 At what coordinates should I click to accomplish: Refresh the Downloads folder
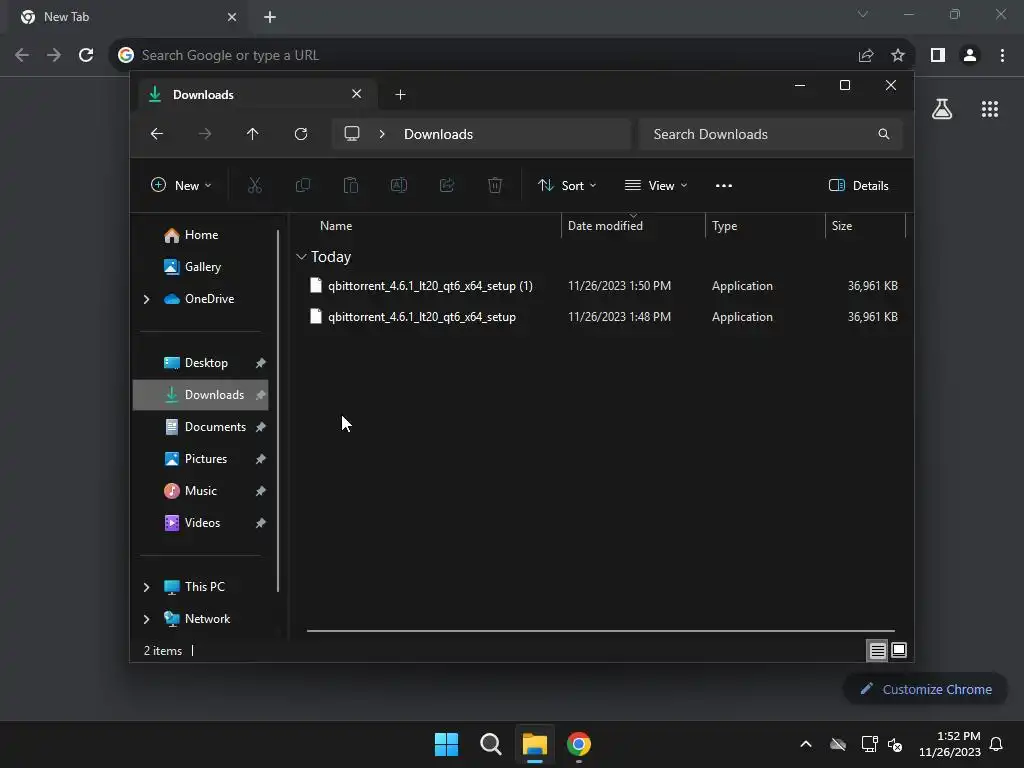tap(301, 134)
